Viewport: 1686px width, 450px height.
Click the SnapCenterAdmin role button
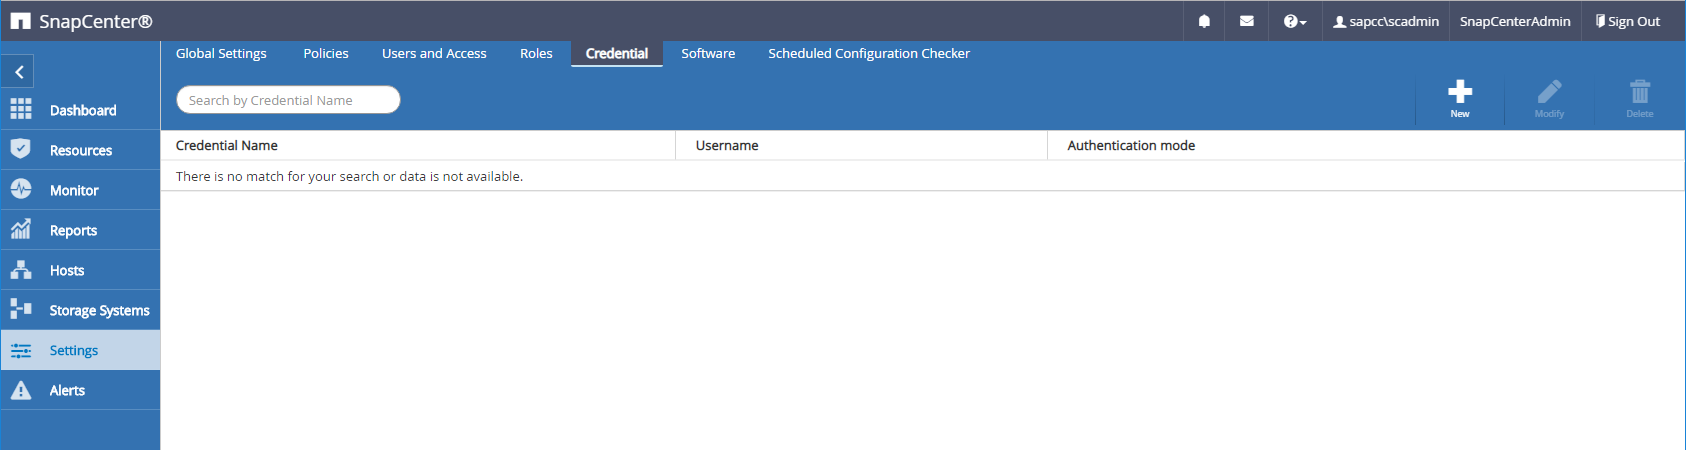click(x=1514, y=21)
